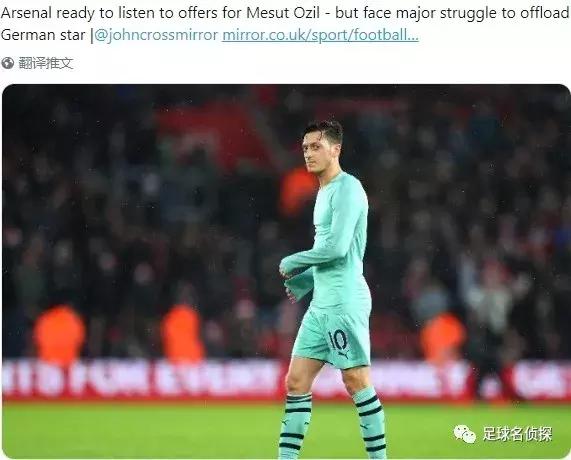Click the word "Arsenal" at tweet start
The image size is (571, 460).
[x=26, y=13]
